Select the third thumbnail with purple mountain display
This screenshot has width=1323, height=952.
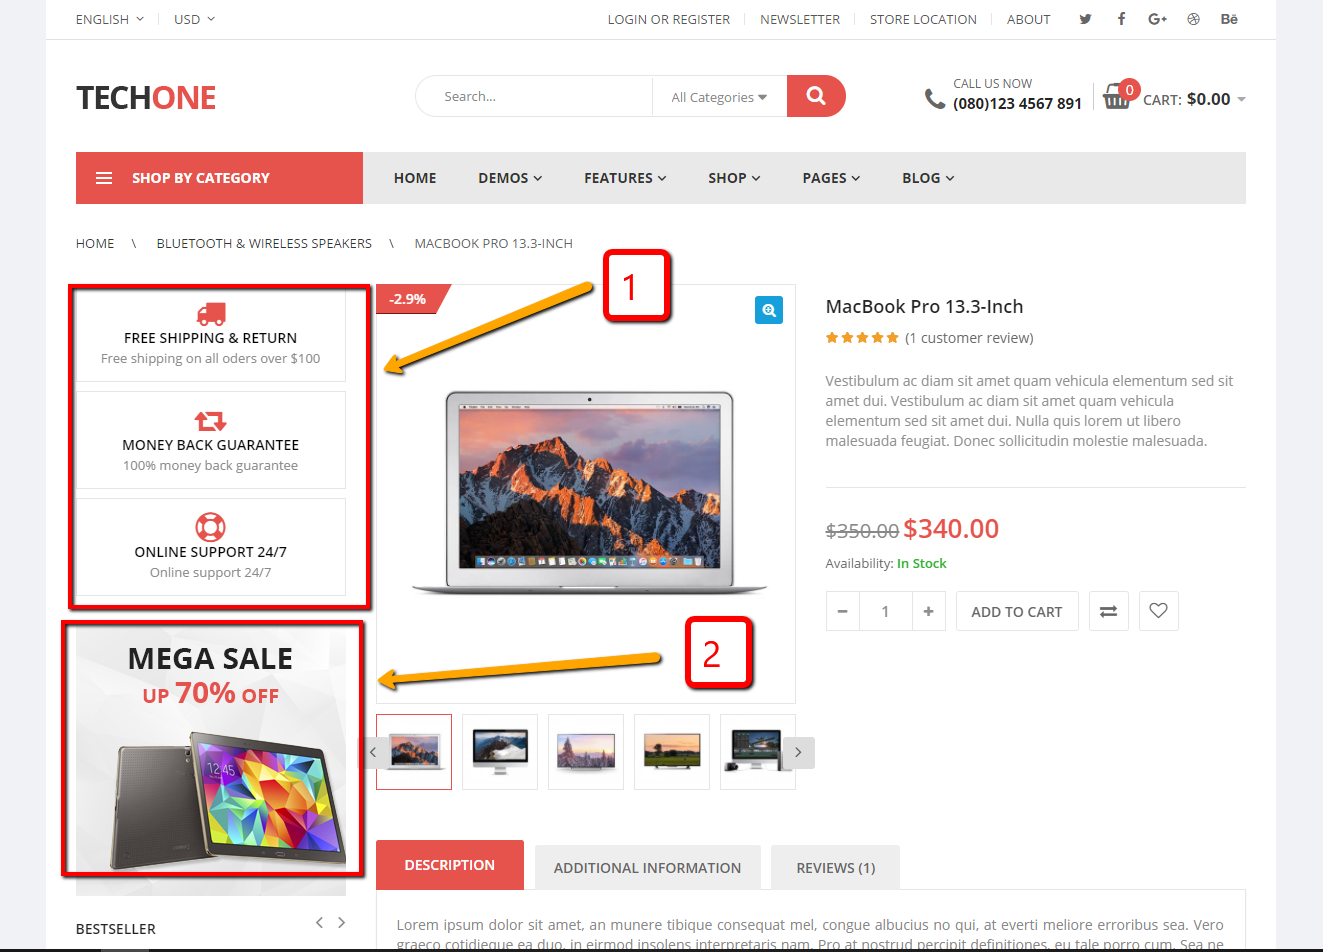pos(586,752)
